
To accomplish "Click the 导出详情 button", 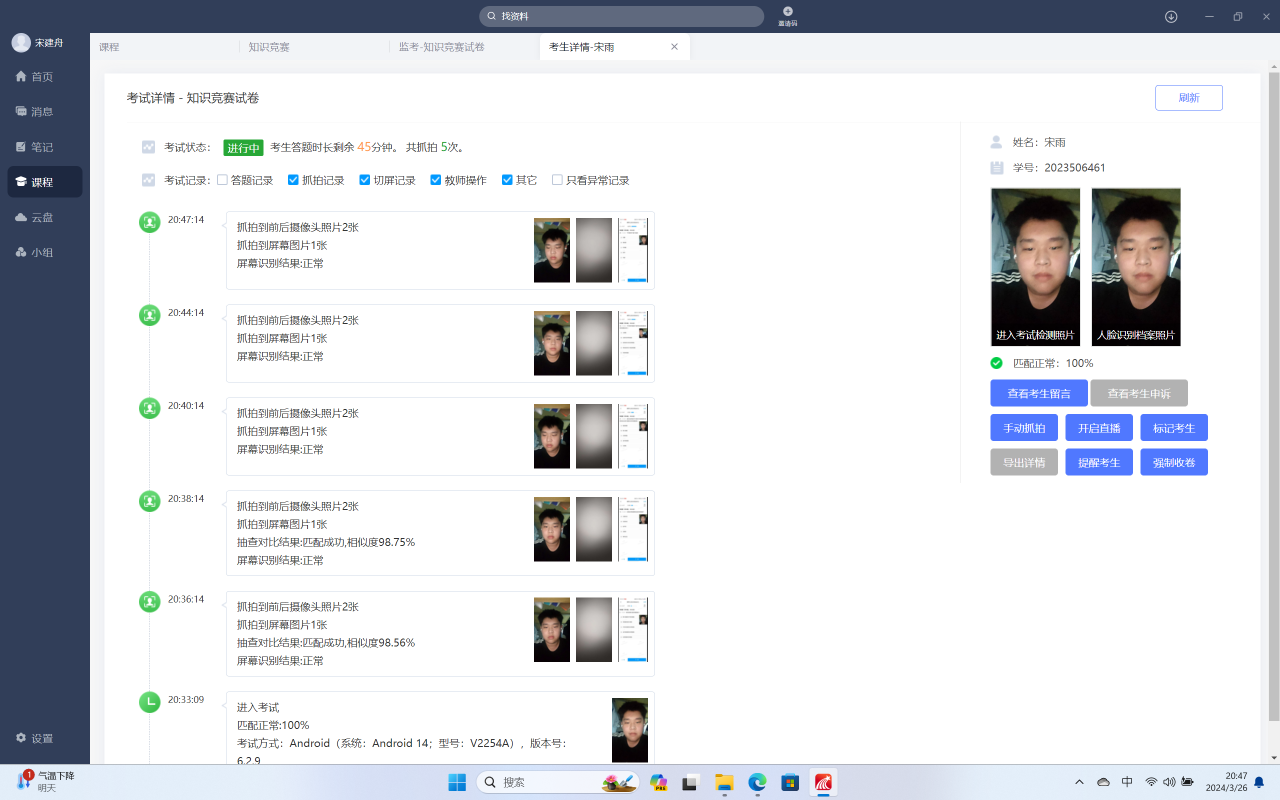I will (1024, 462).
